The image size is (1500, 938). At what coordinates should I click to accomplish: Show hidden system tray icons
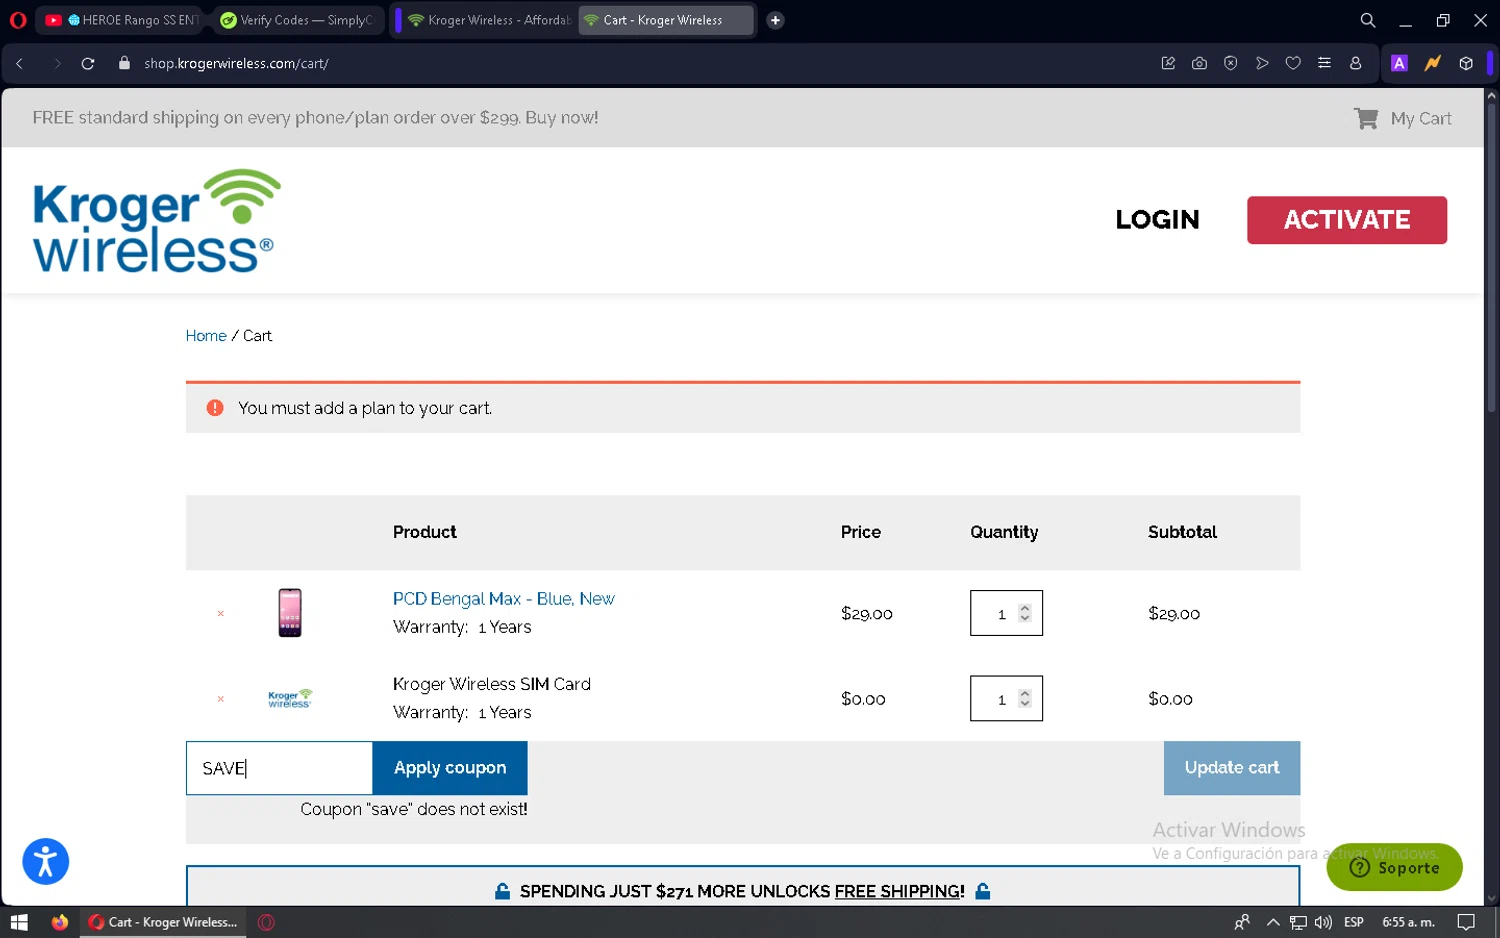pyautogui.click(x=1272, y=922)
